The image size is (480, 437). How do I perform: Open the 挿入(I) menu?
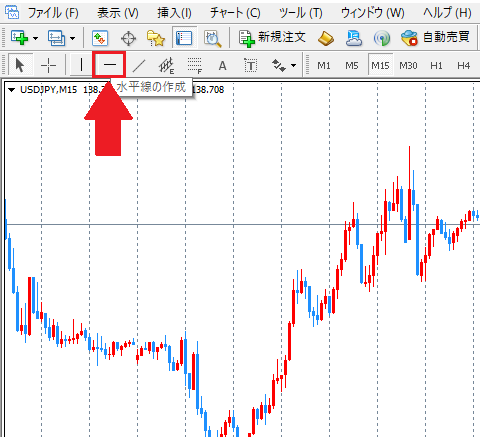[174, 13]
